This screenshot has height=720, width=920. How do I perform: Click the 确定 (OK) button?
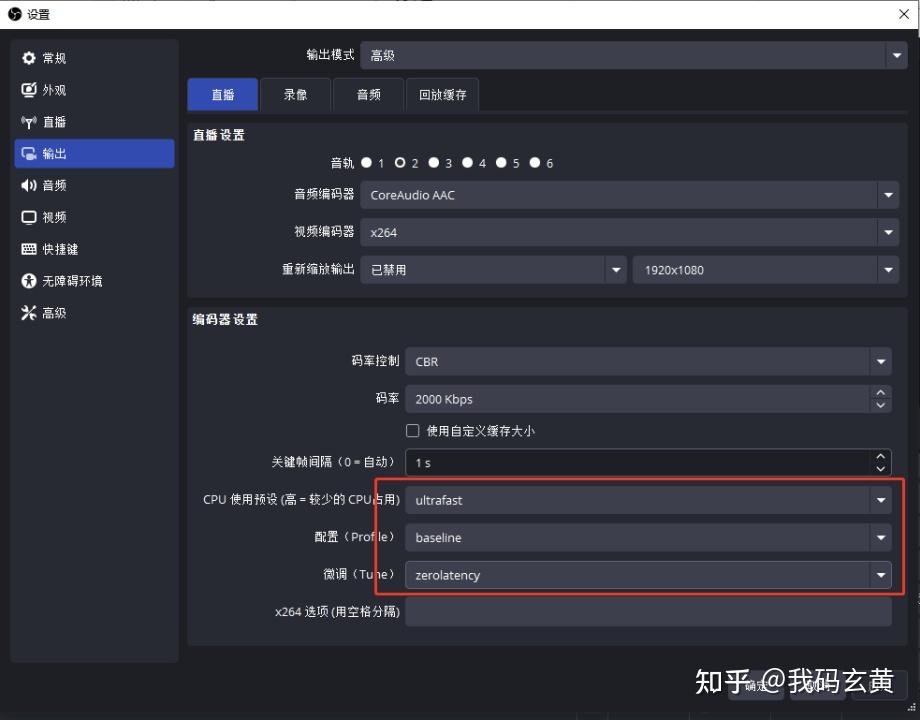pos(756,686)
